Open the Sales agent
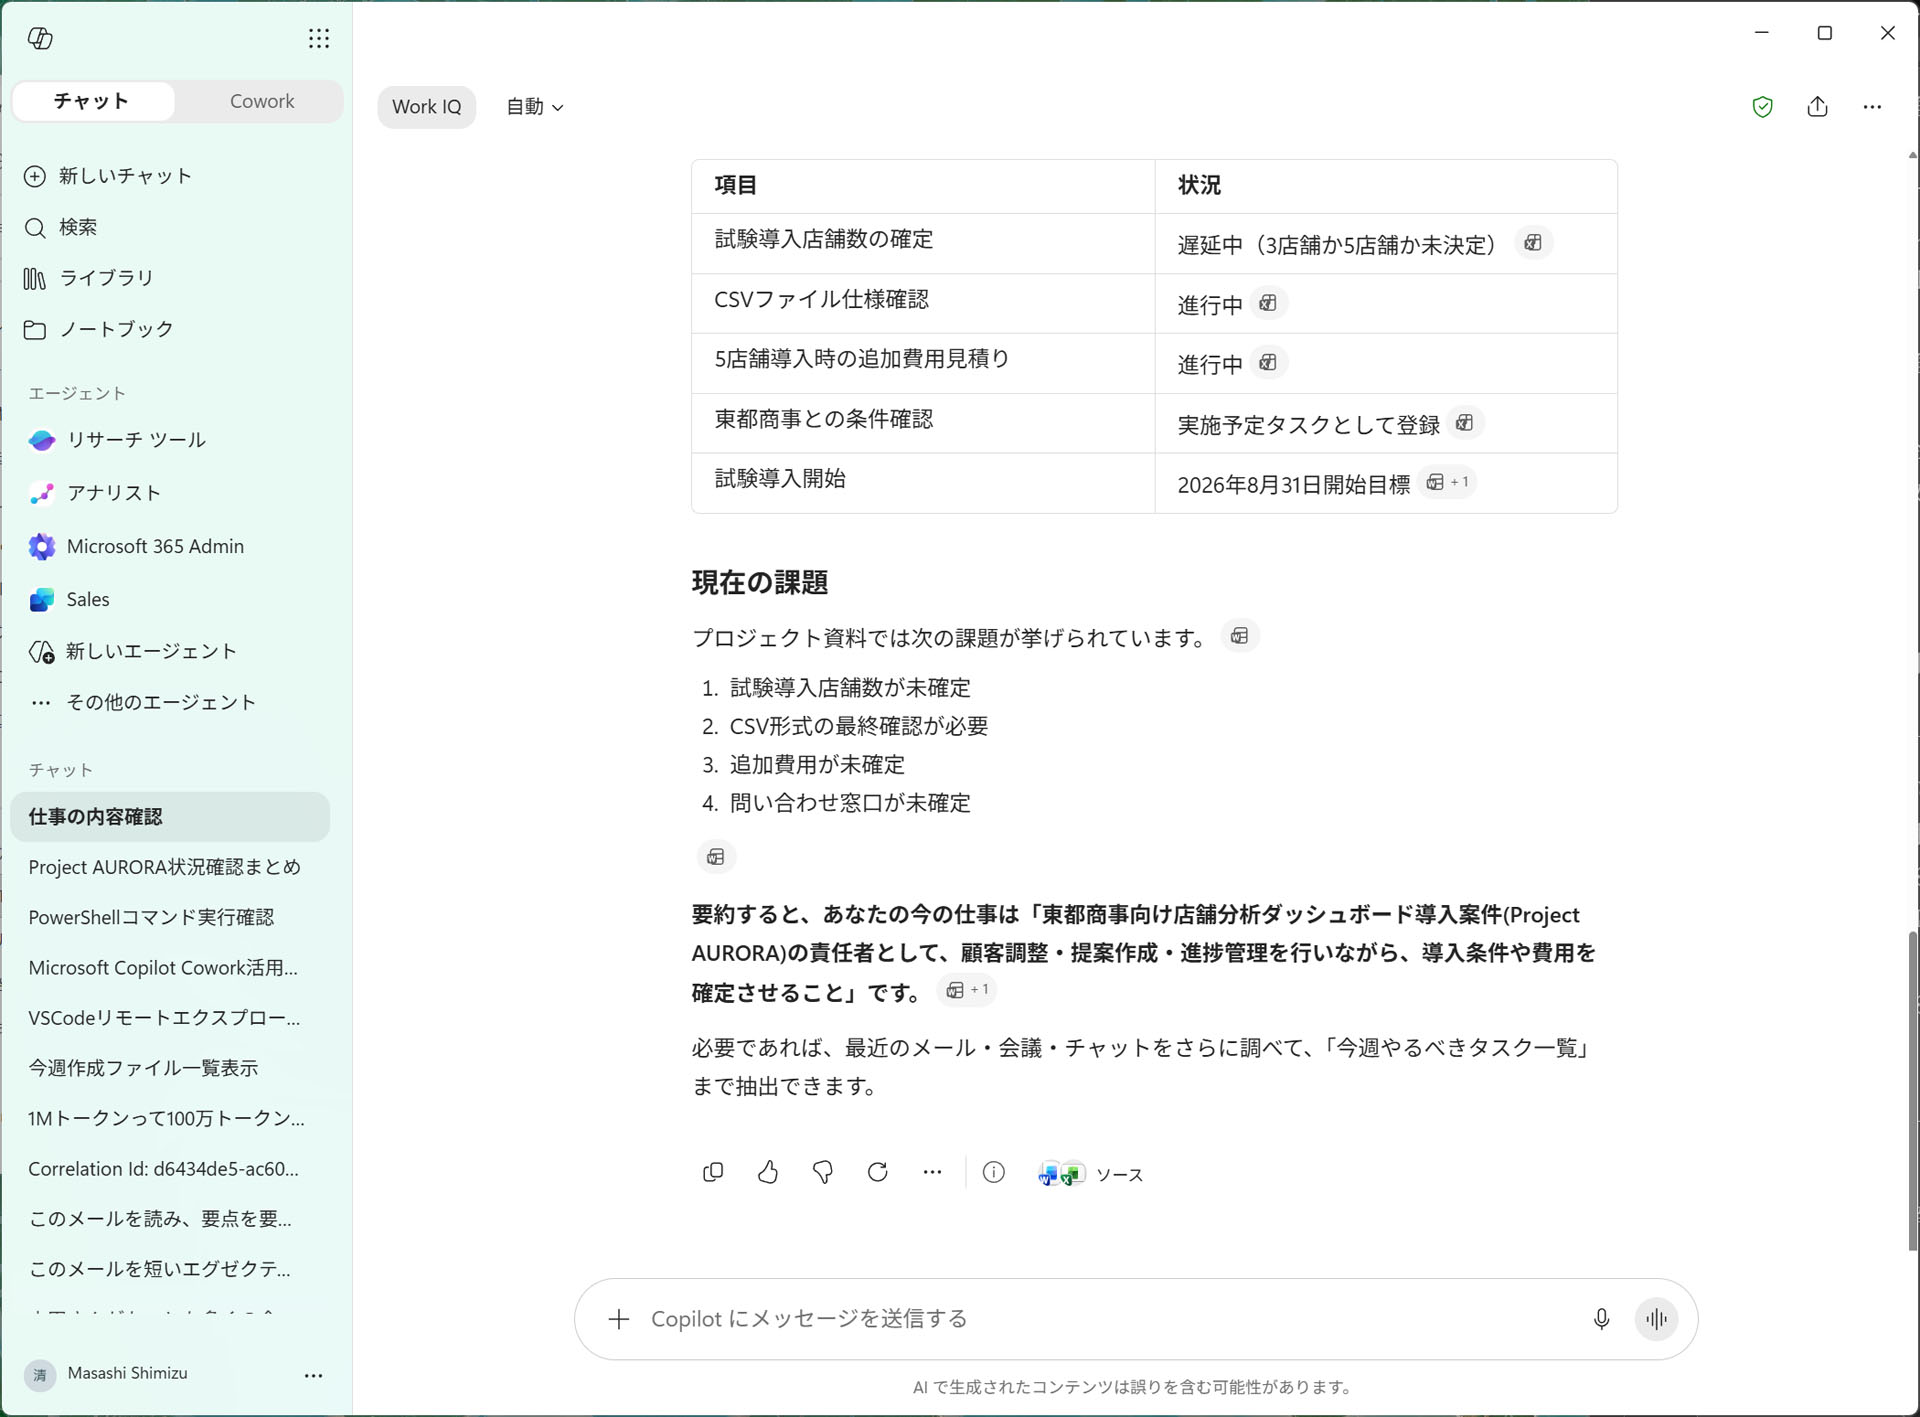Viewport: 1920px width, 1417px height. pos(70,599)
